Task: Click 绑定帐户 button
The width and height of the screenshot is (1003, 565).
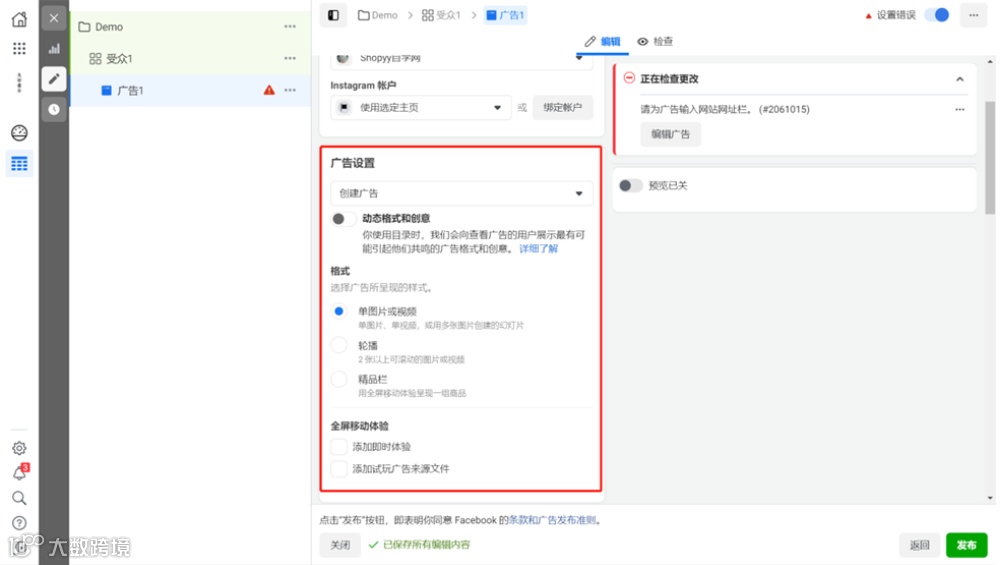Action: click(x=562, y=107)
